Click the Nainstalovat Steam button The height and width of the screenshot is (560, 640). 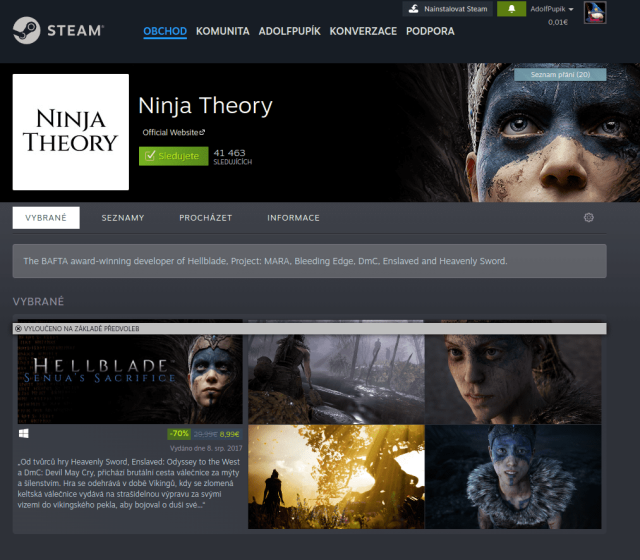coord(448,9)
